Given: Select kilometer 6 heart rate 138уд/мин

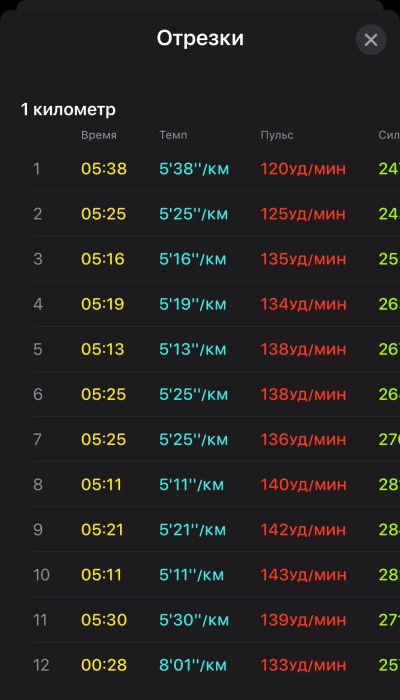Looking at the screenshot, I should (303, 395).
